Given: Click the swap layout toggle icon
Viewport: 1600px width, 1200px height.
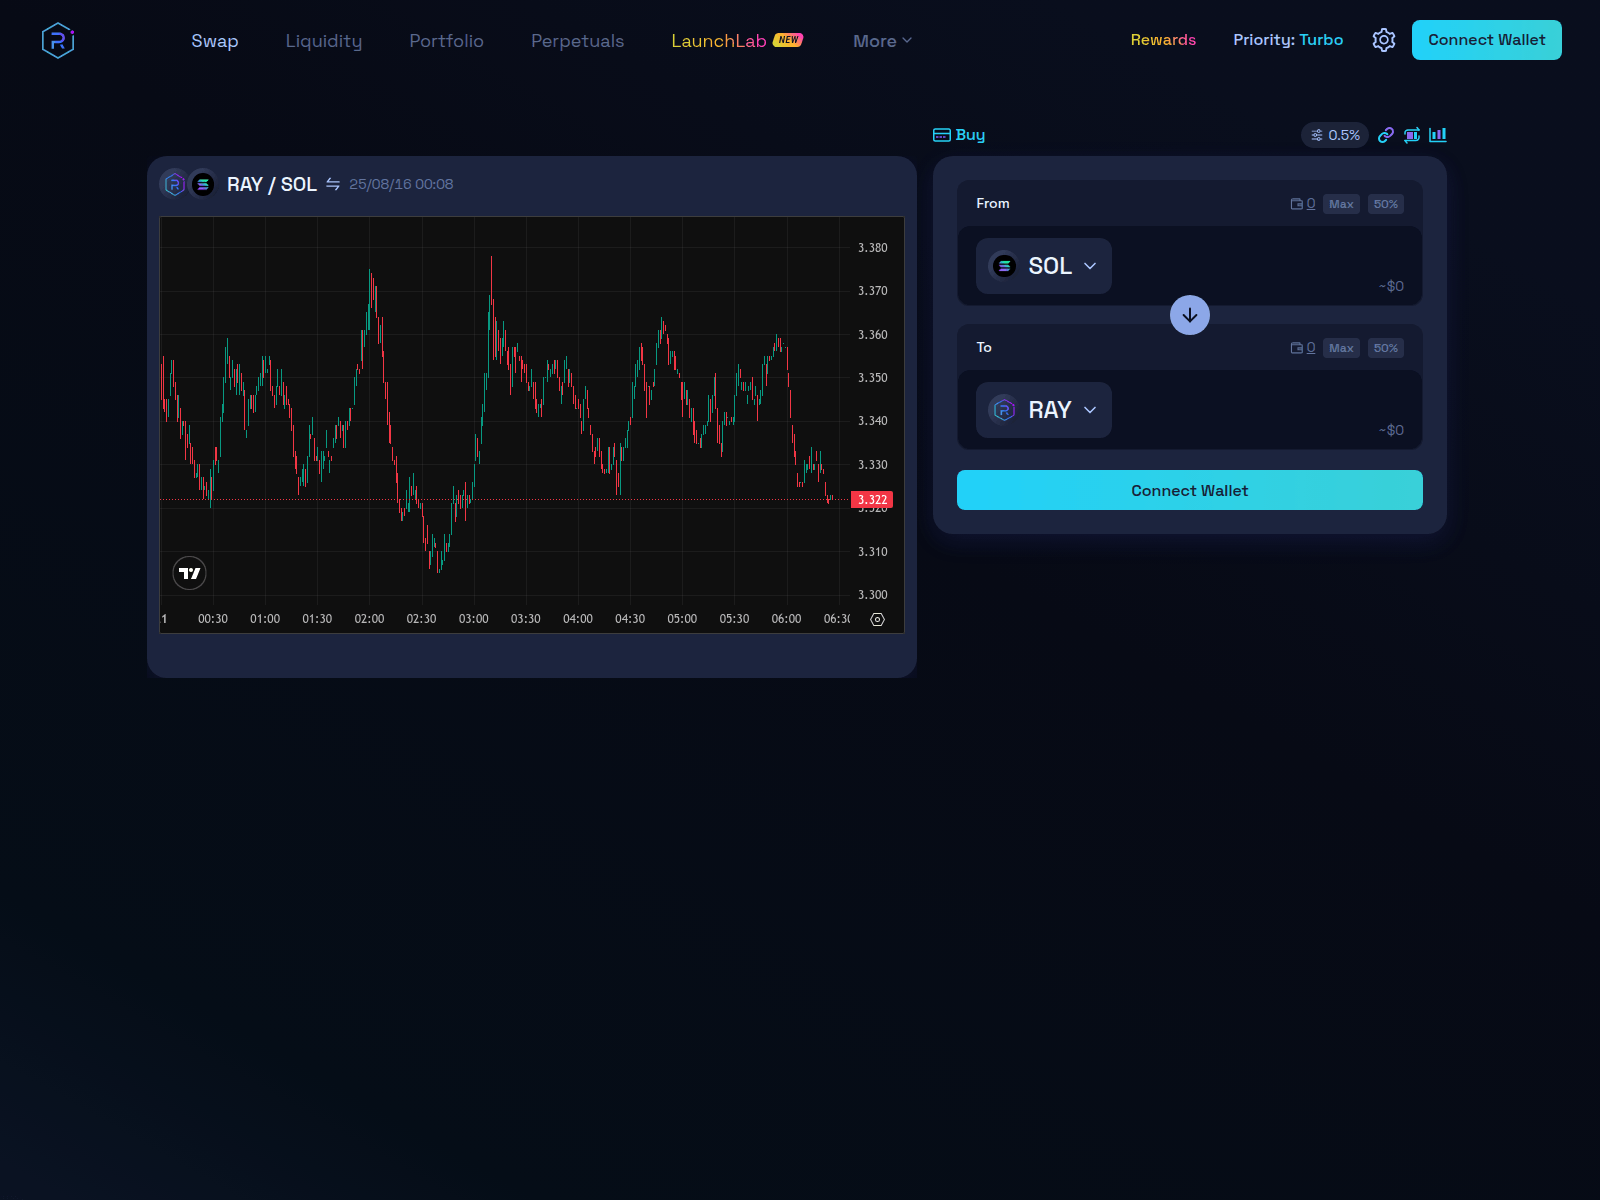Looking at the screenshot, I should tap(1412, 135).
